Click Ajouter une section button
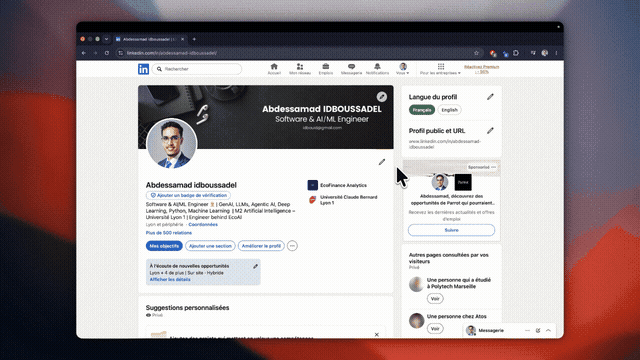The height and width of the screenshot is (360, 640). pos(210,246)
